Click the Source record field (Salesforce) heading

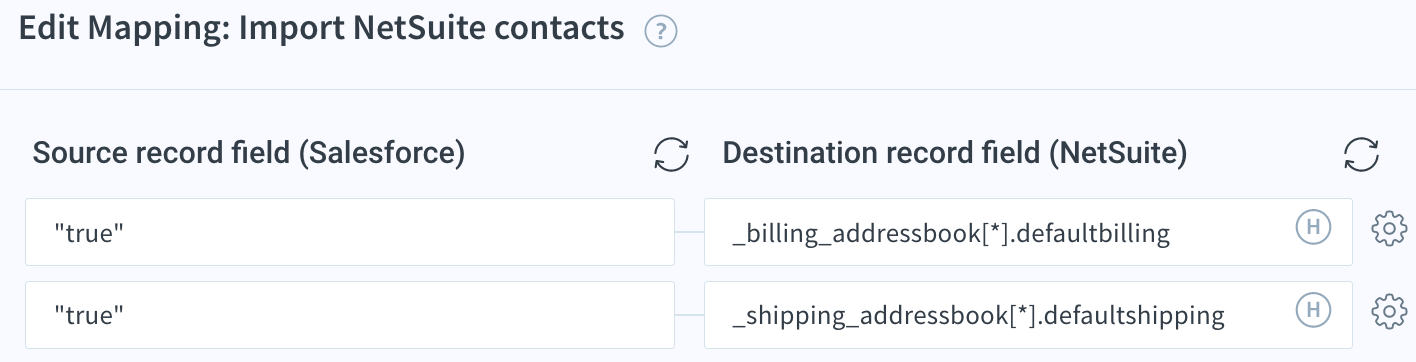(249, 154)
